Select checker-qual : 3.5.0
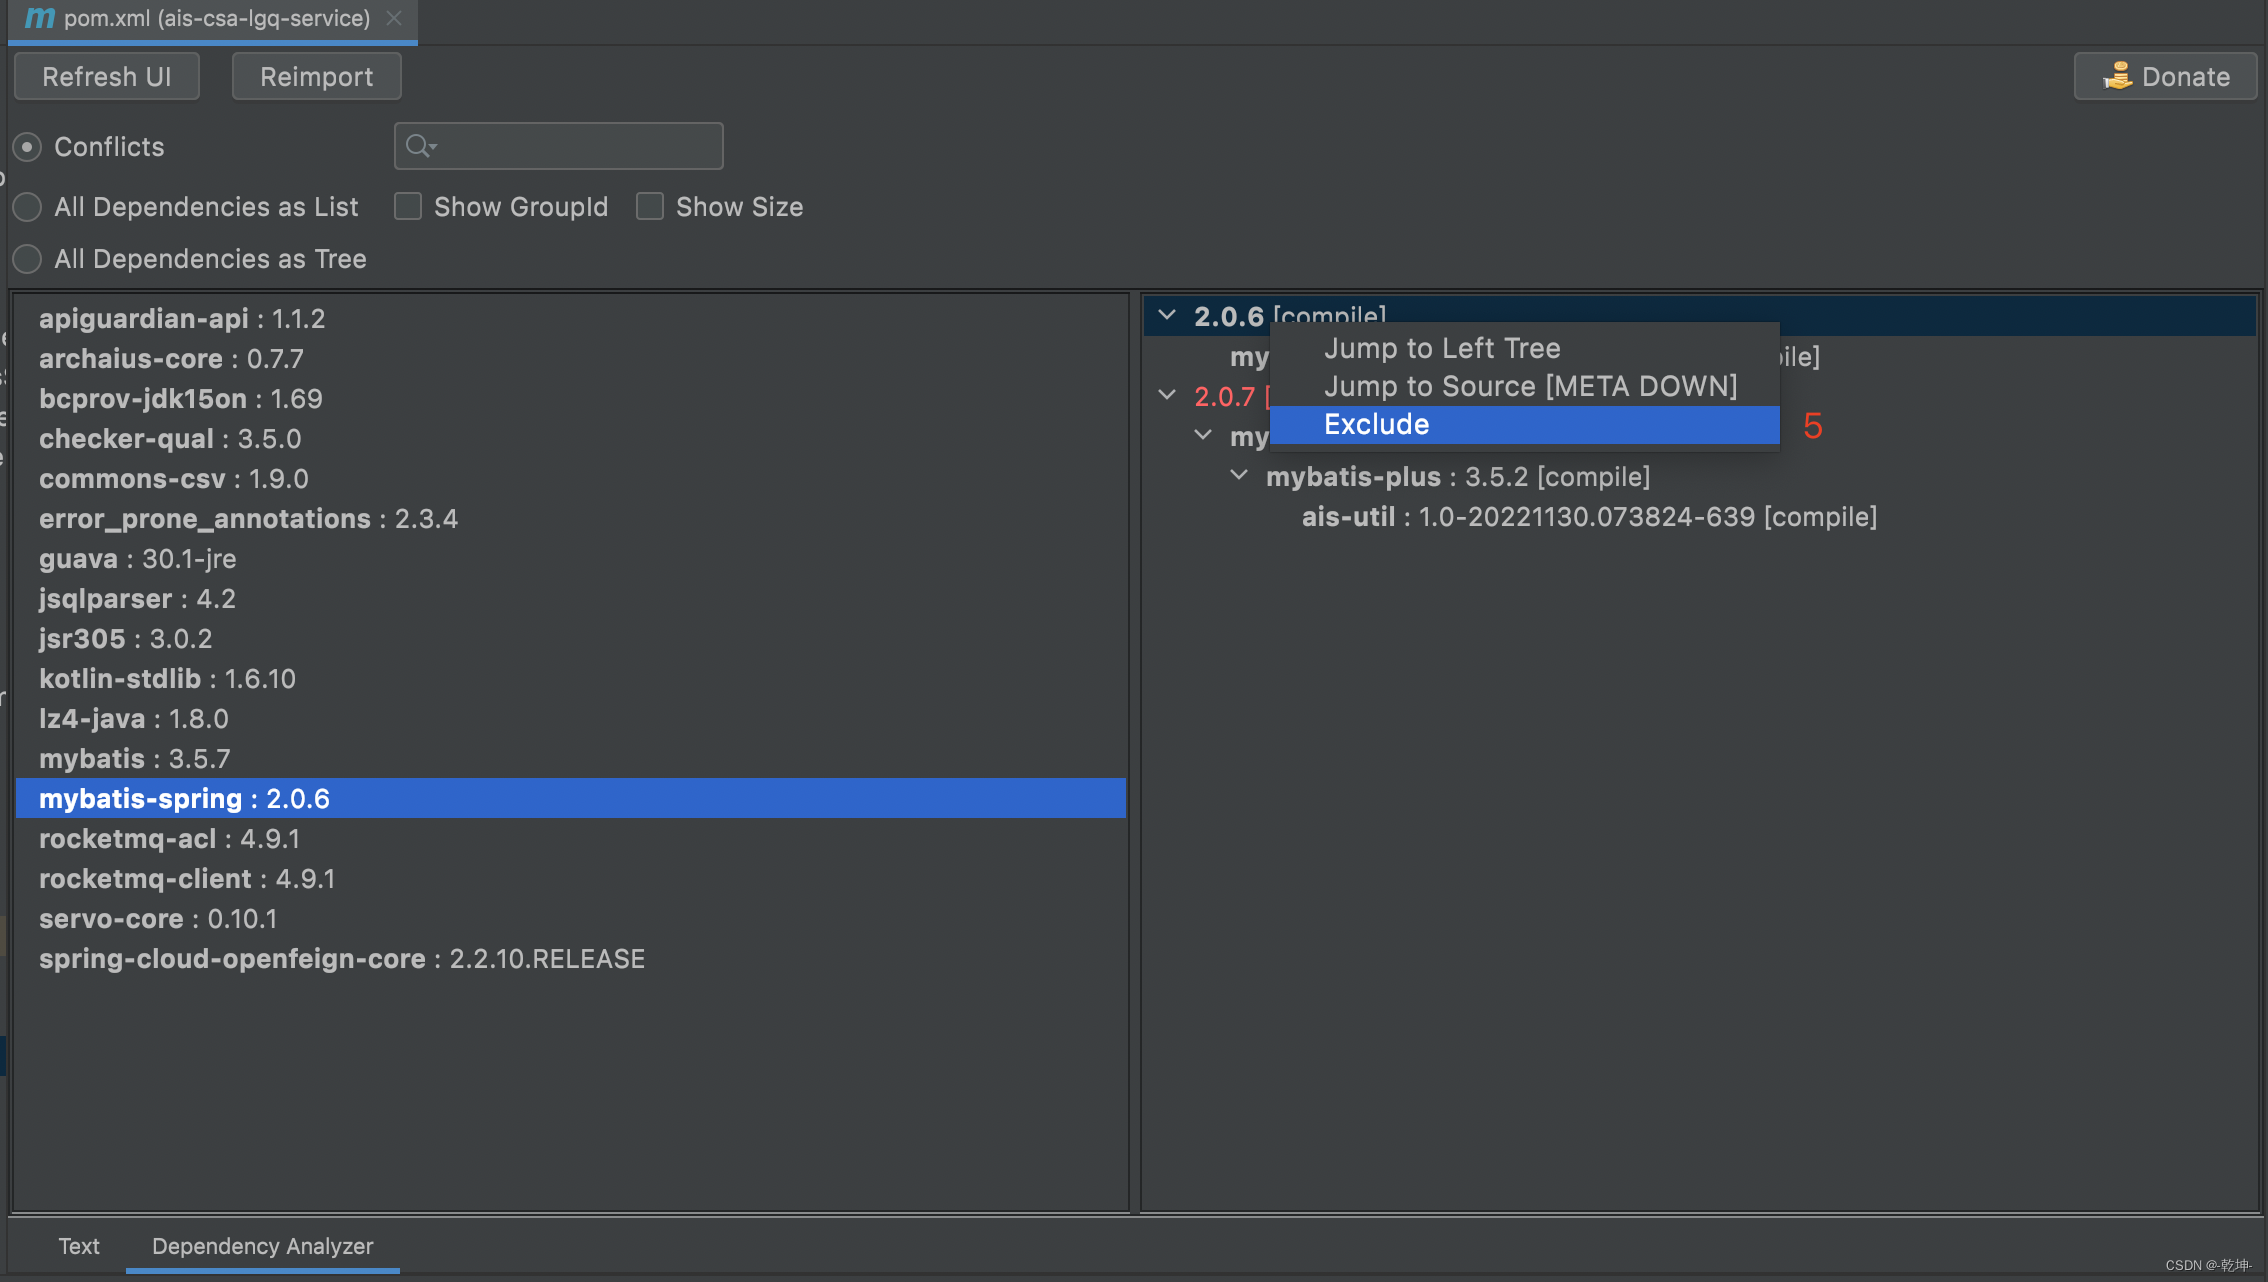 (x=571, y=438)
